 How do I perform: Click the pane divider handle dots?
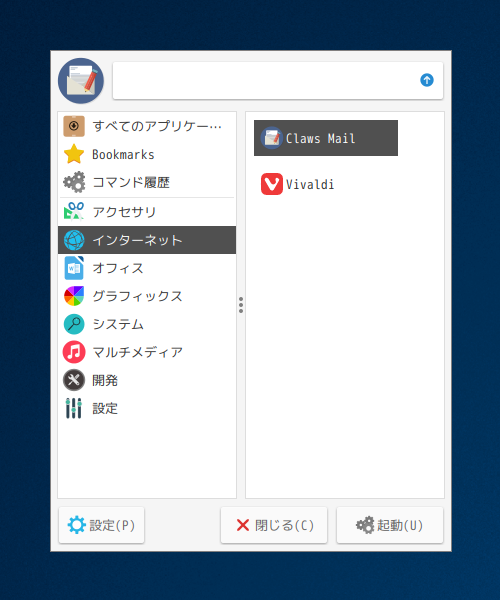pyautogui.click(x=241, y=305)
